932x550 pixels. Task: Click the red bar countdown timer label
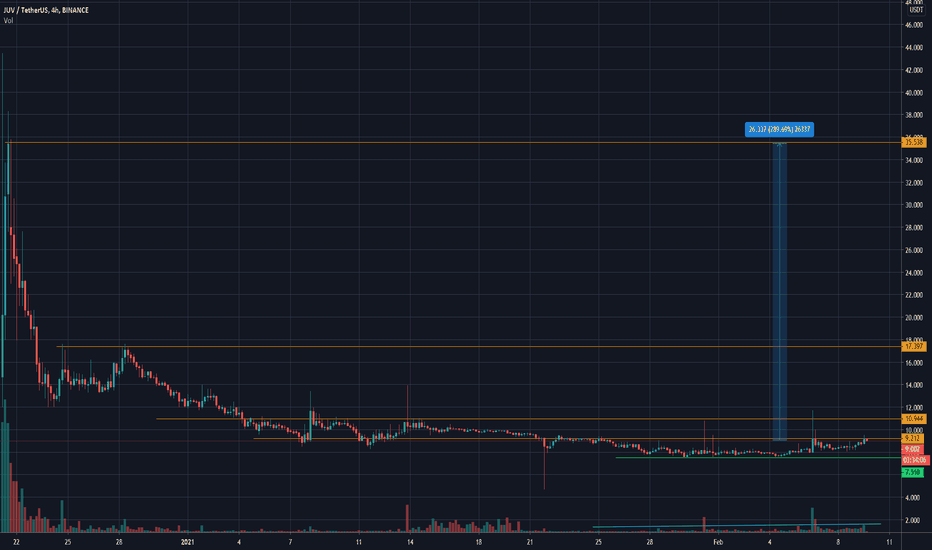point(915,460)
